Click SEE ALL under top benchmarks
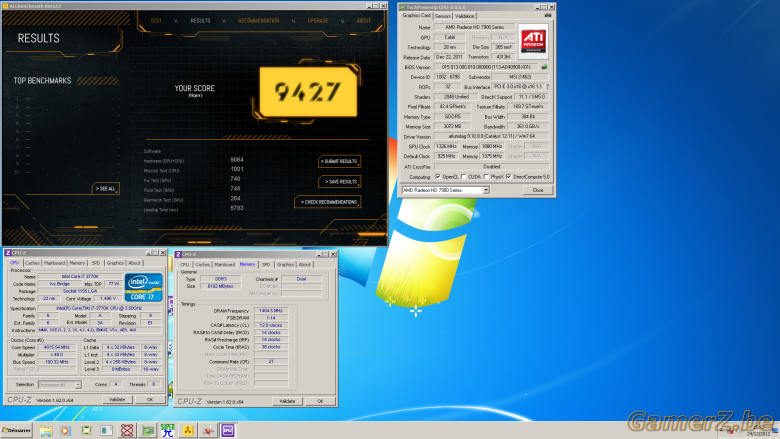Image resolution: width=780 pixels, height=439 pixels. click(105, 189)
